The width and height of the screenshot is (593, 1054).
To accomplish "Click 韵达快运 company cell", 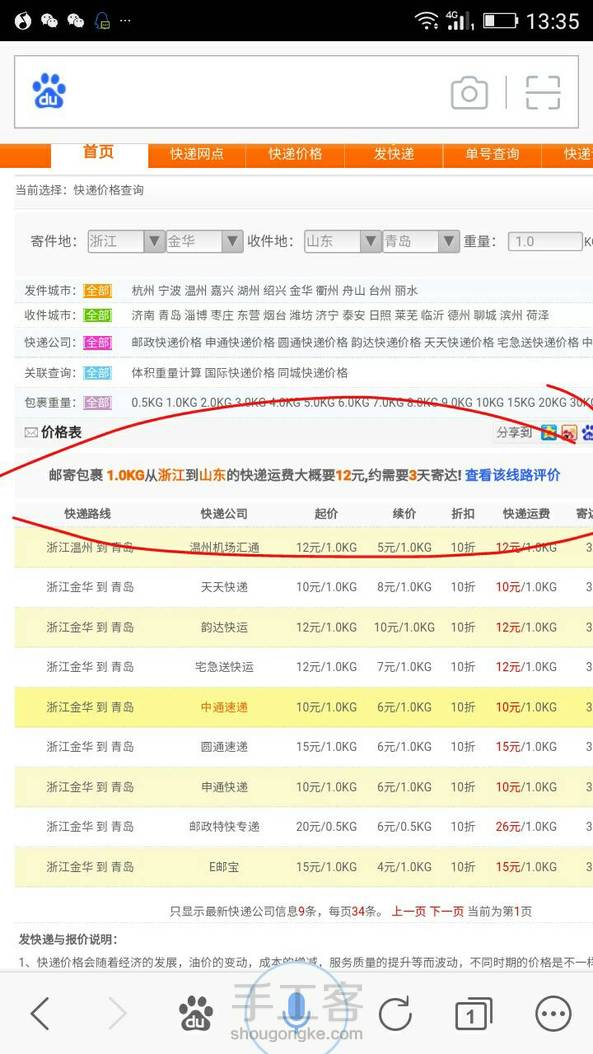I will click(x=224, y=627).
